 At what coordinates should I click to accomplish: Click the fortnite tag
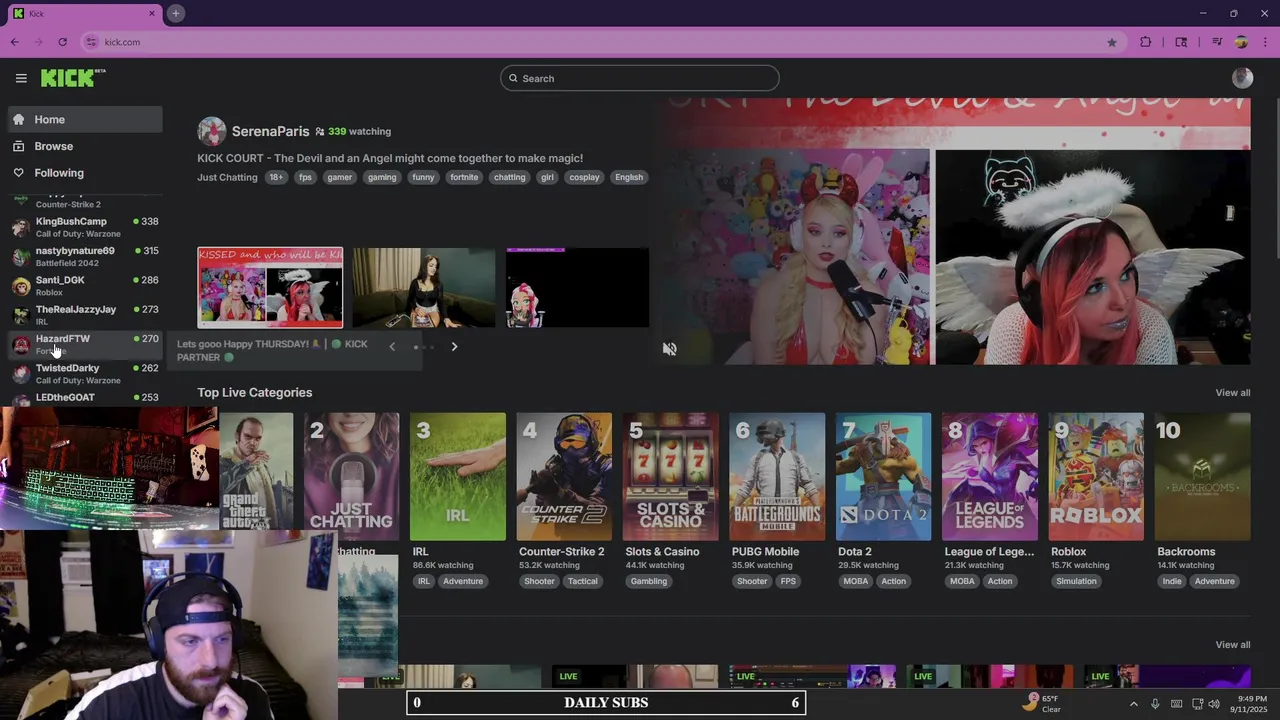(464, 177)
